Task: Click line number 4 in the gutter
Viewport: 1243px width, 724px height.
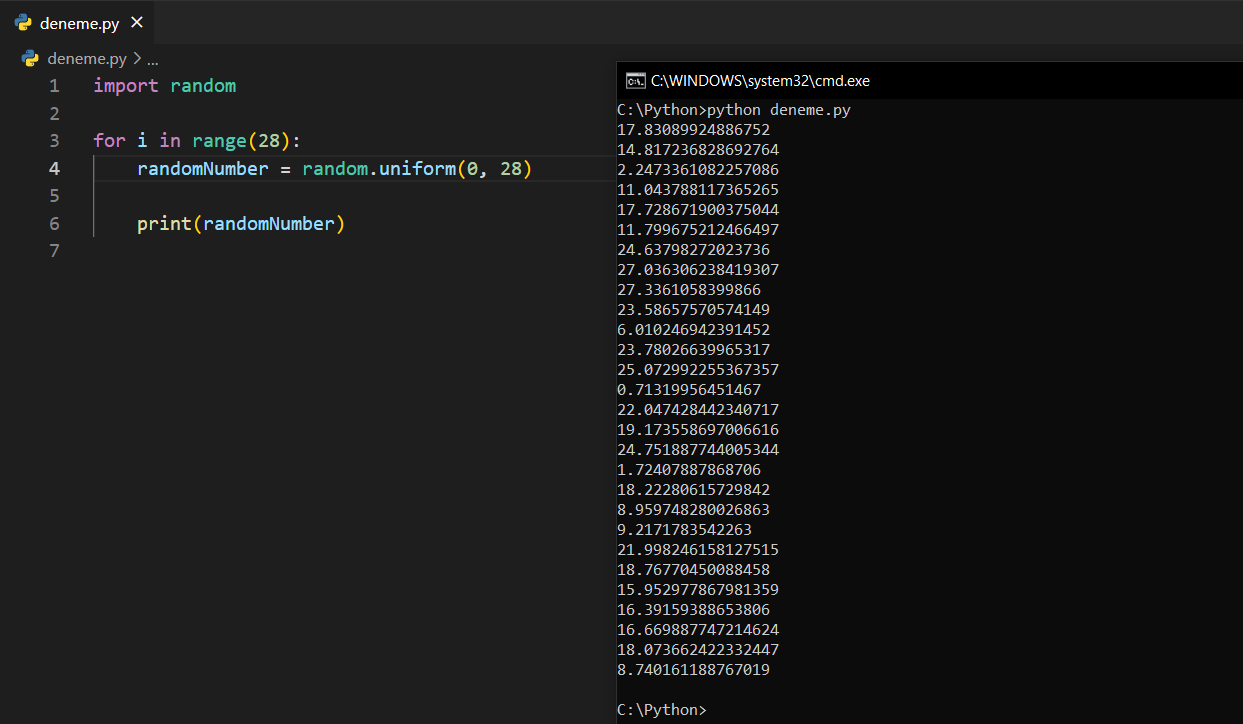Action: pyautogui.click(x=54, y=169)
